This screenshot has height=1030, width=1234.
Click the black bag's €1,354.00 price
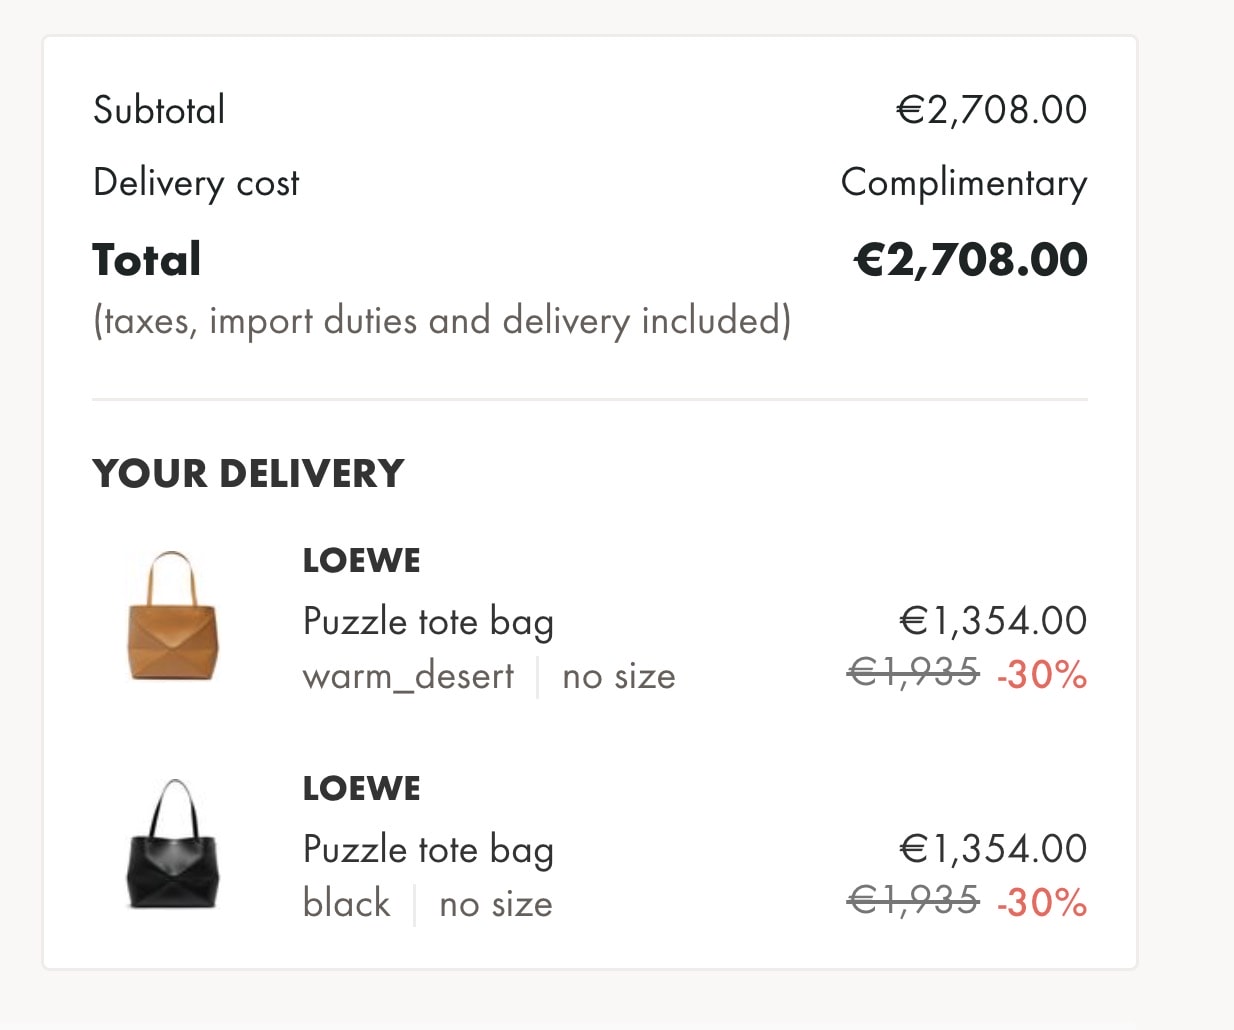pyautogui.click(x=992, y=849)
